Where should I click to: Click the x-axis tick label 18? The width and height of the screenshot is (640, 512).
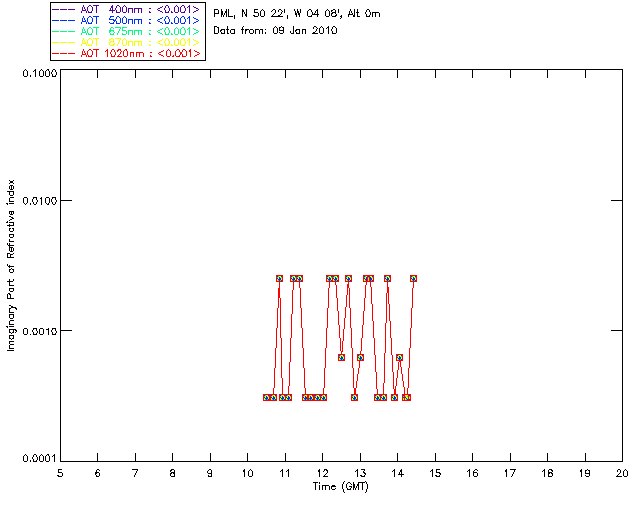coord(547,473)
